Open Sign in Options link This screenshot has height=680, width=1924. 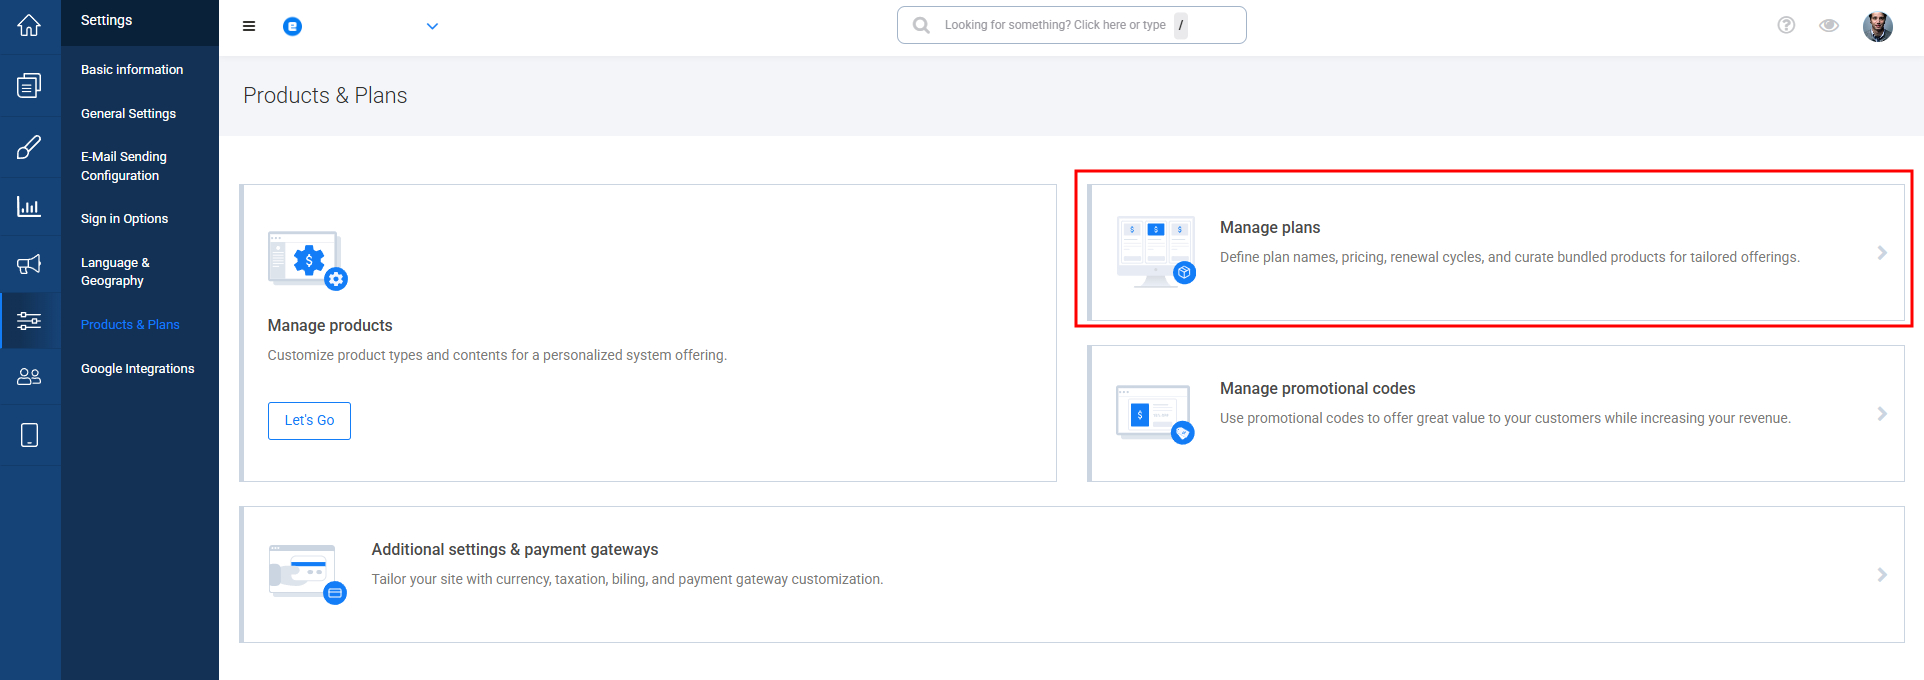click(125, 219)
